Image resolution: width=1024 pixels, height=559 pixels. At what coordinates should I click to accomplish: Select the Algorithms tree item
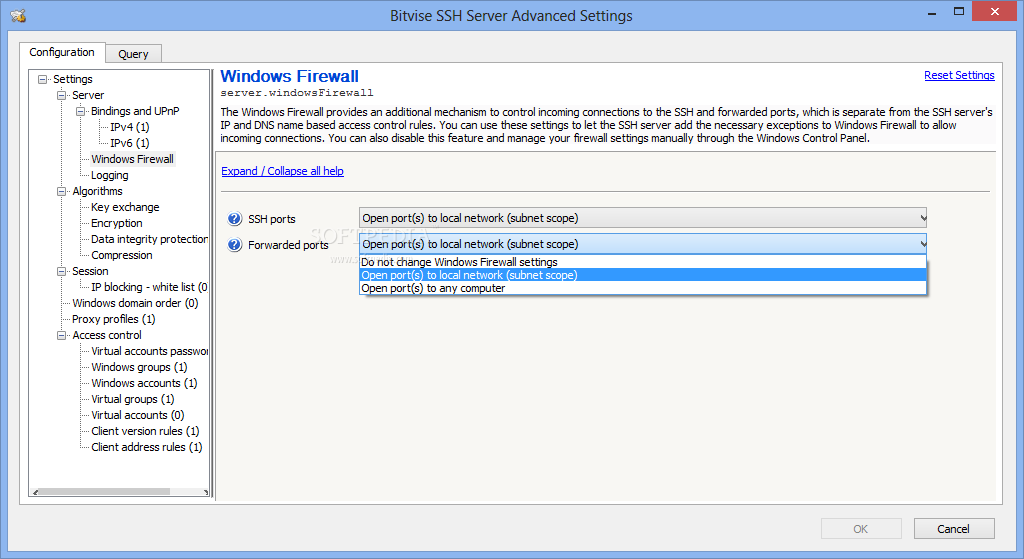point(97,191)
